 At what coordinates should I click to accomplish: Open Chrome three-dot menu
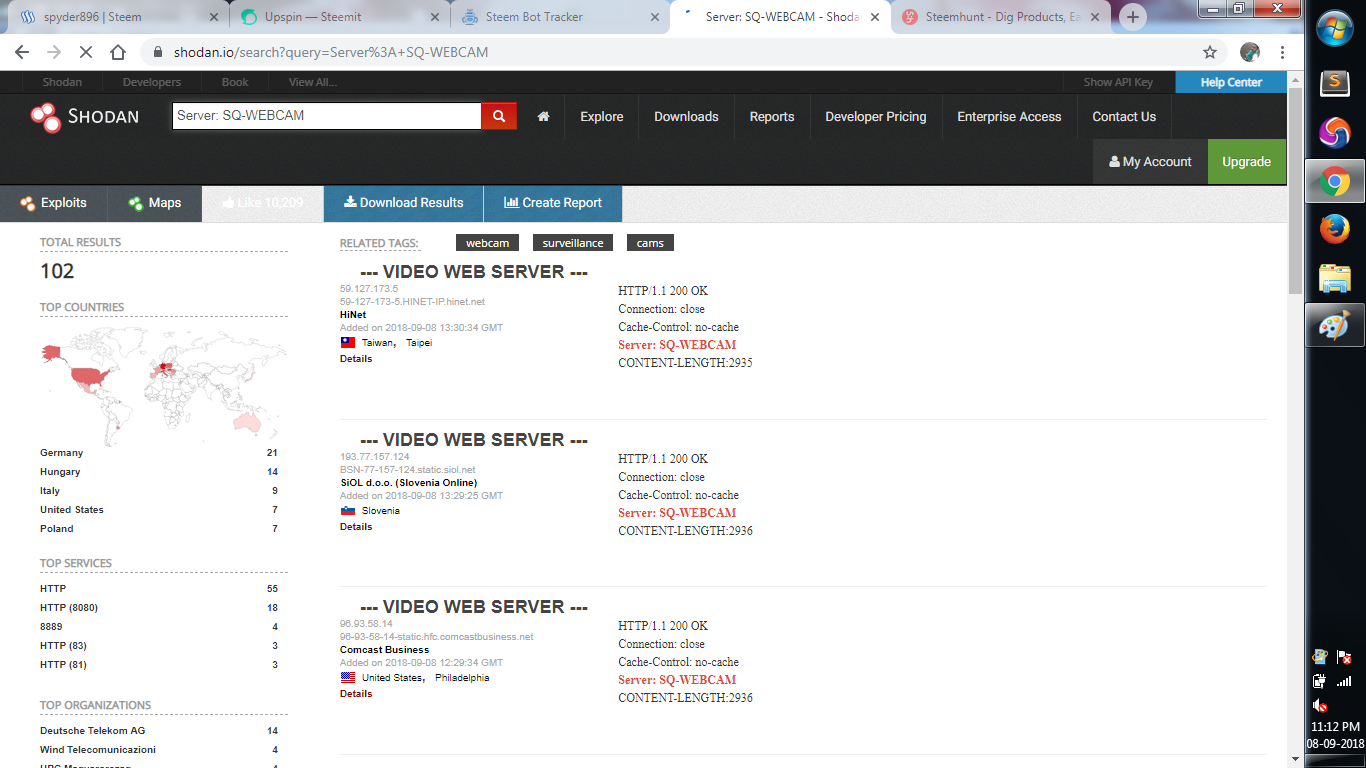(x=1282, y=52)
